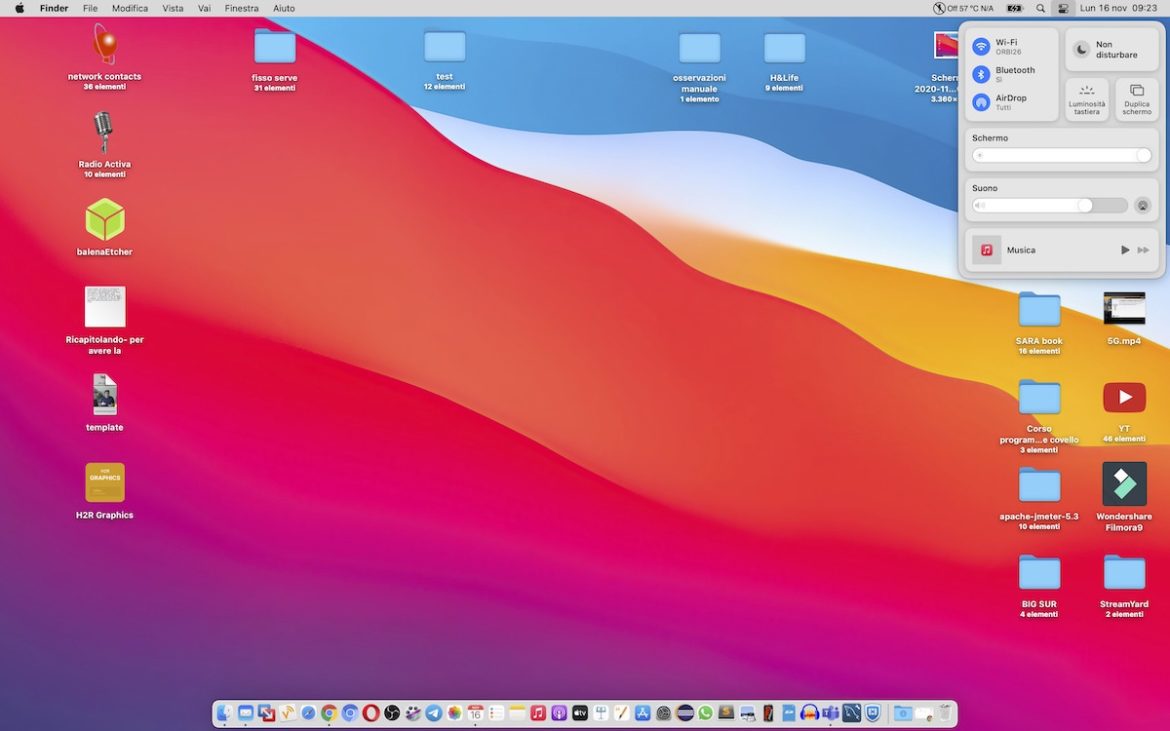
Task: Select the apache-jmeter-5.3 folder
Action: [x=1039, y=485]
